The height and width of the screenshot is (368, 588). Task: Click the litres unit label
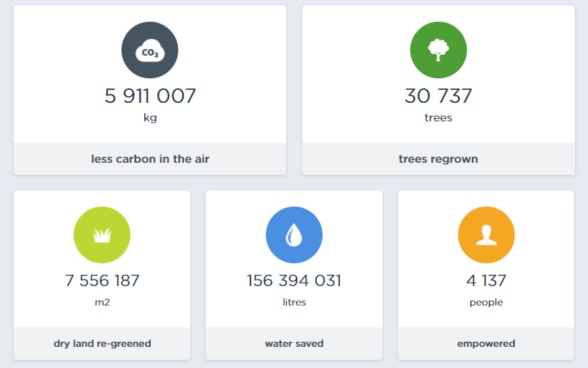[294, 302]
